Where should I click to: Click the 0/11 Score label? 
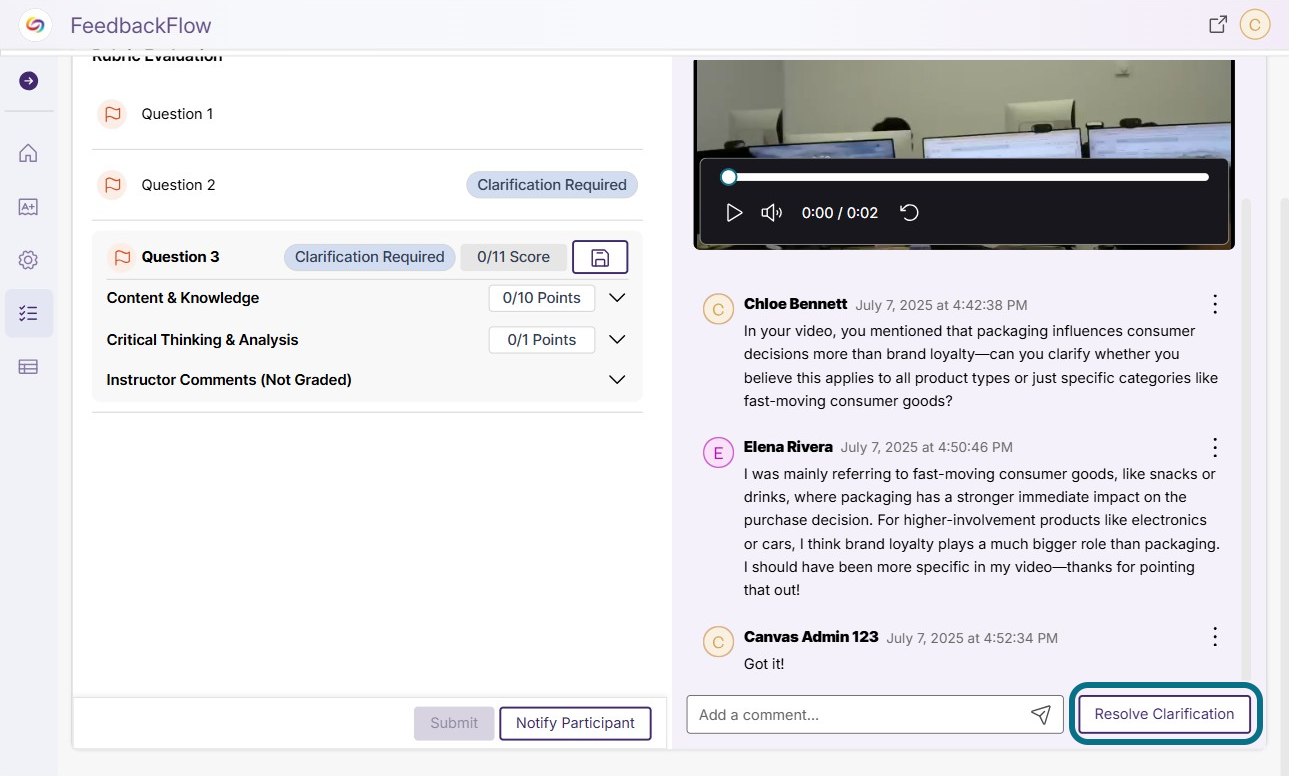[513, 257]
